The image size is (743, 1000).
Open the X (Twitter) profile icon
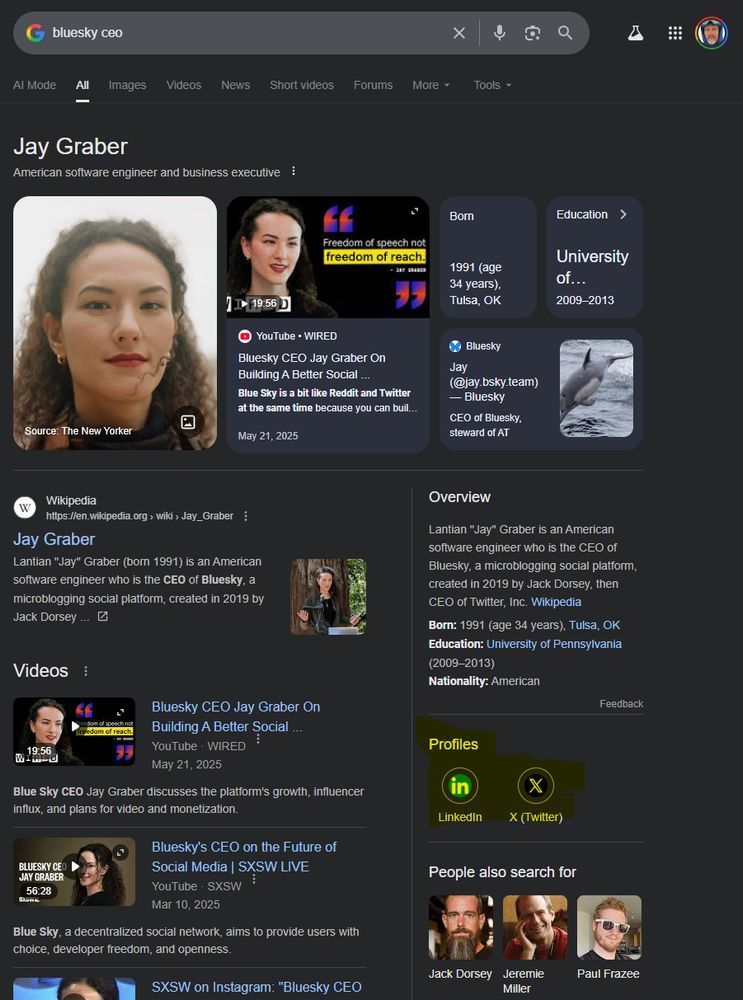coord(536,786)
